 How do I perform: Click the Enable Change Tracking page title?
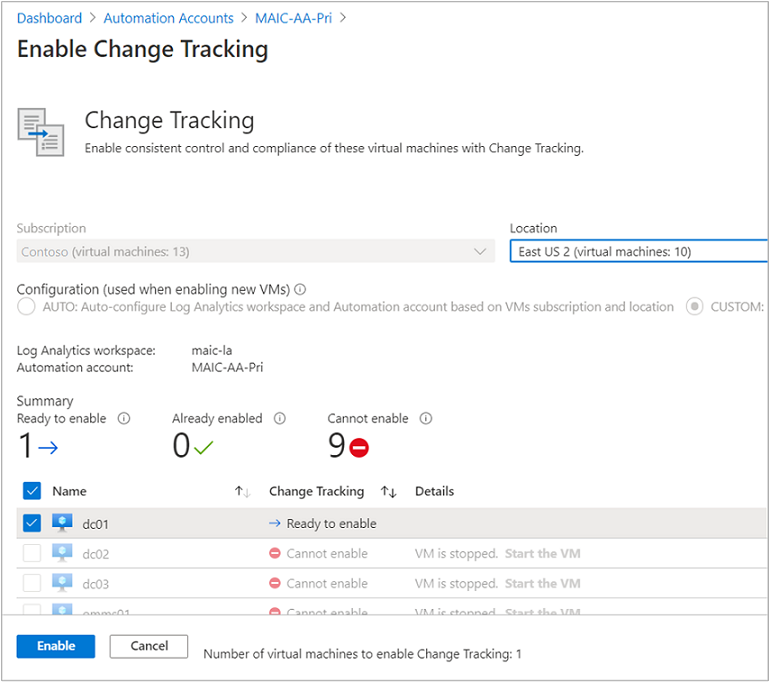tap(142, 49)
